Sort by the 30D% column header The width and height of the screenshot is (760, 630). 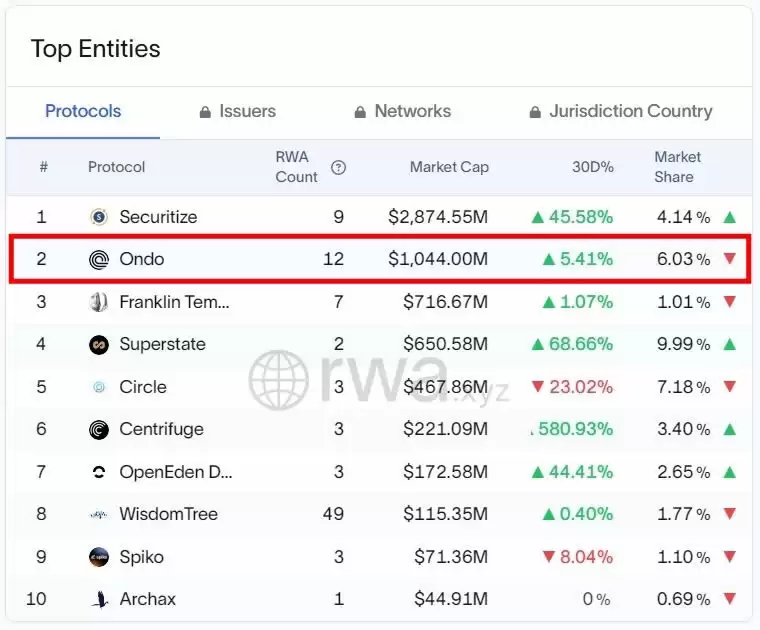click(x=592, y=167)
